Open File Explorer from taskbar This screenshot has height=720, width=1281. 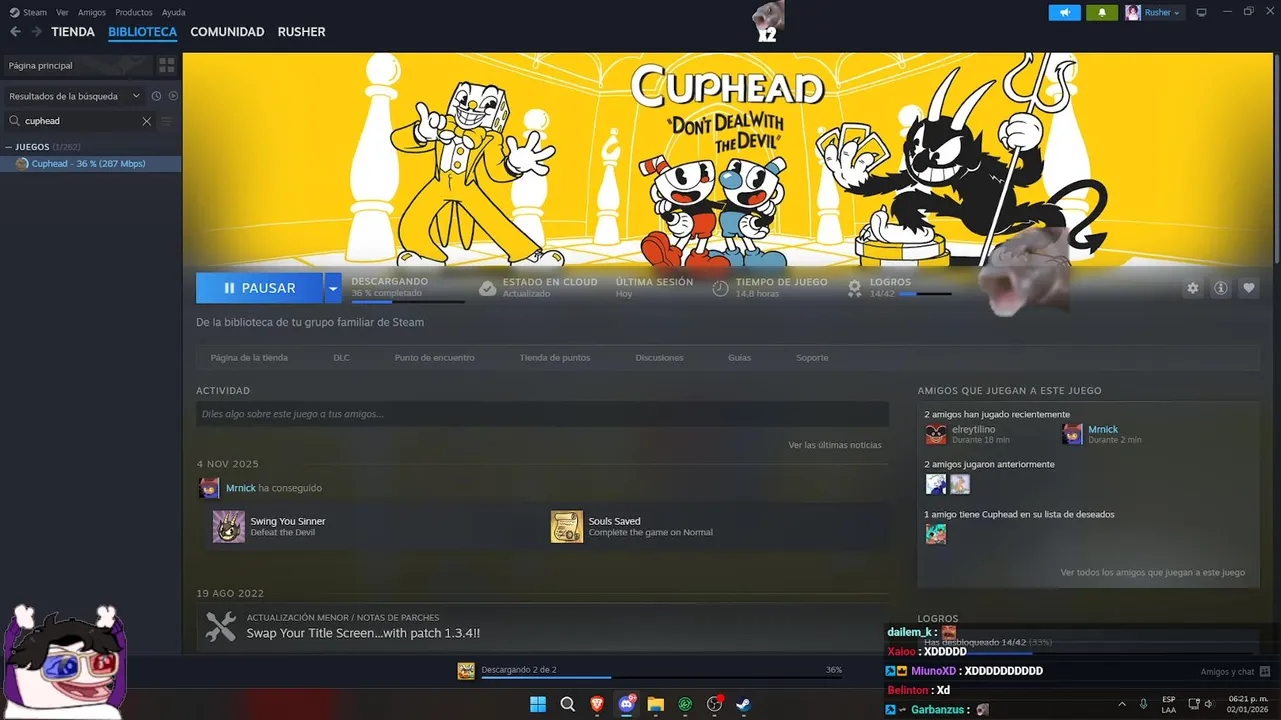(x=656, y=704)
